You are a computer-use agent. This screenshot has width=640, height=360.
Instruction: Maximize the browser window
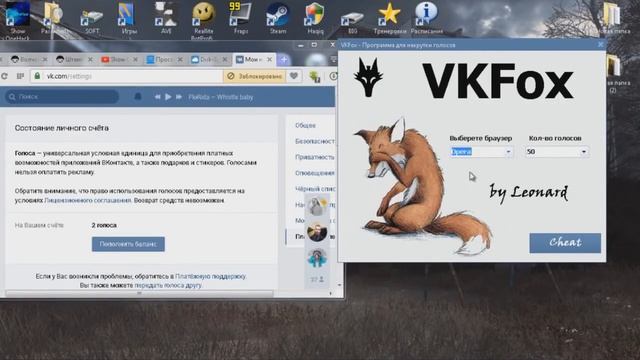(314, 45)
